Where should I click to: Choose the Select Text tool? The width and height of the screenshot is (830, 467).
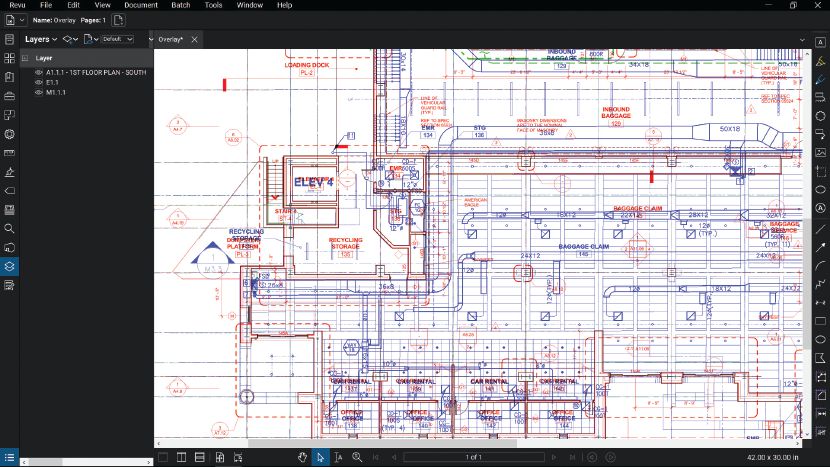[338, 457]
